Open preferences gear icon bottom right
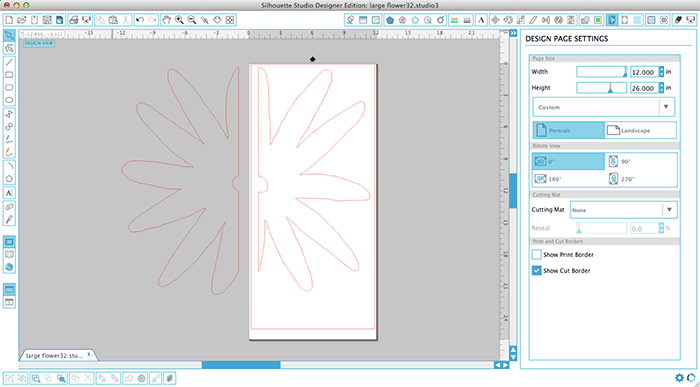 tap(679, 378)
